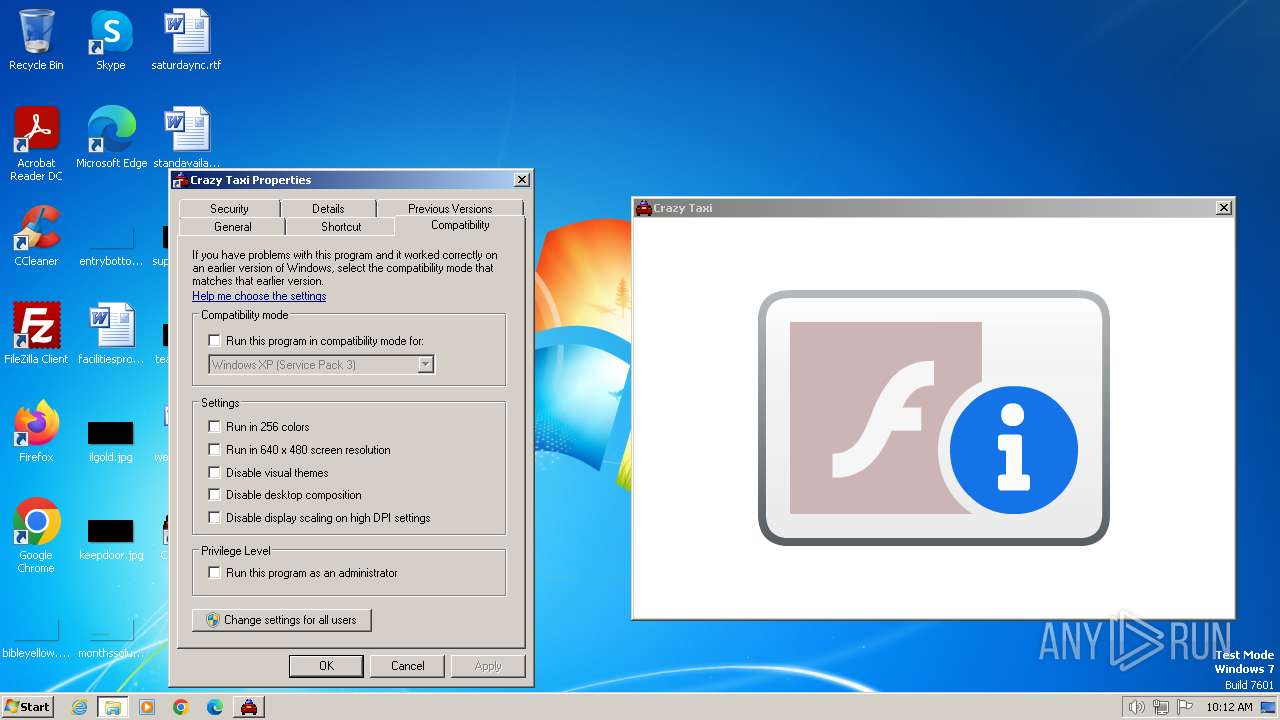Screen dimensions: 1280x720
Task: Click Show desktop button at taskbar end
Action: [x=1270, y=707]
